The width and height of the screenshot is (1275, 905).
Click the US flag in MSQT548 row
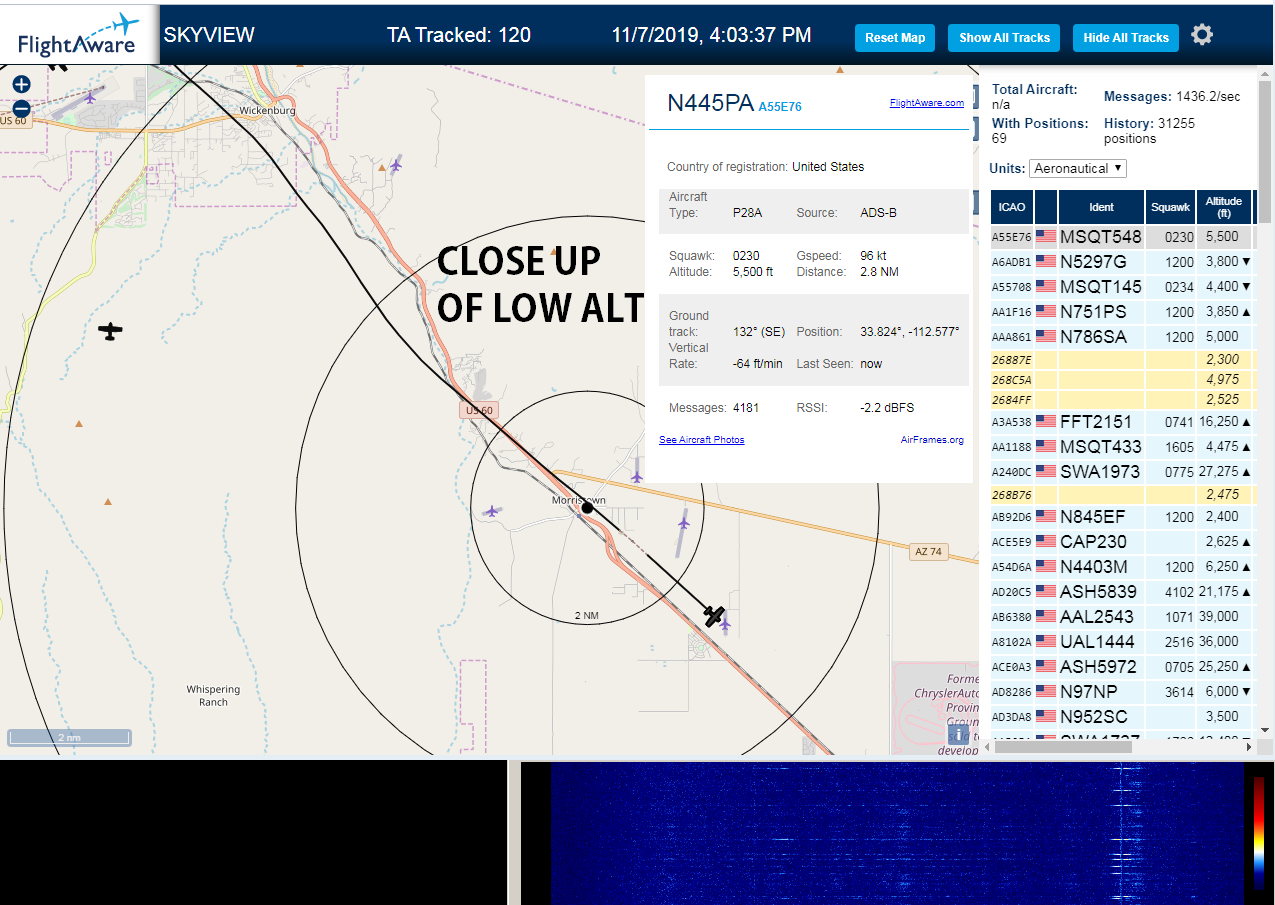coord(1046,237)
